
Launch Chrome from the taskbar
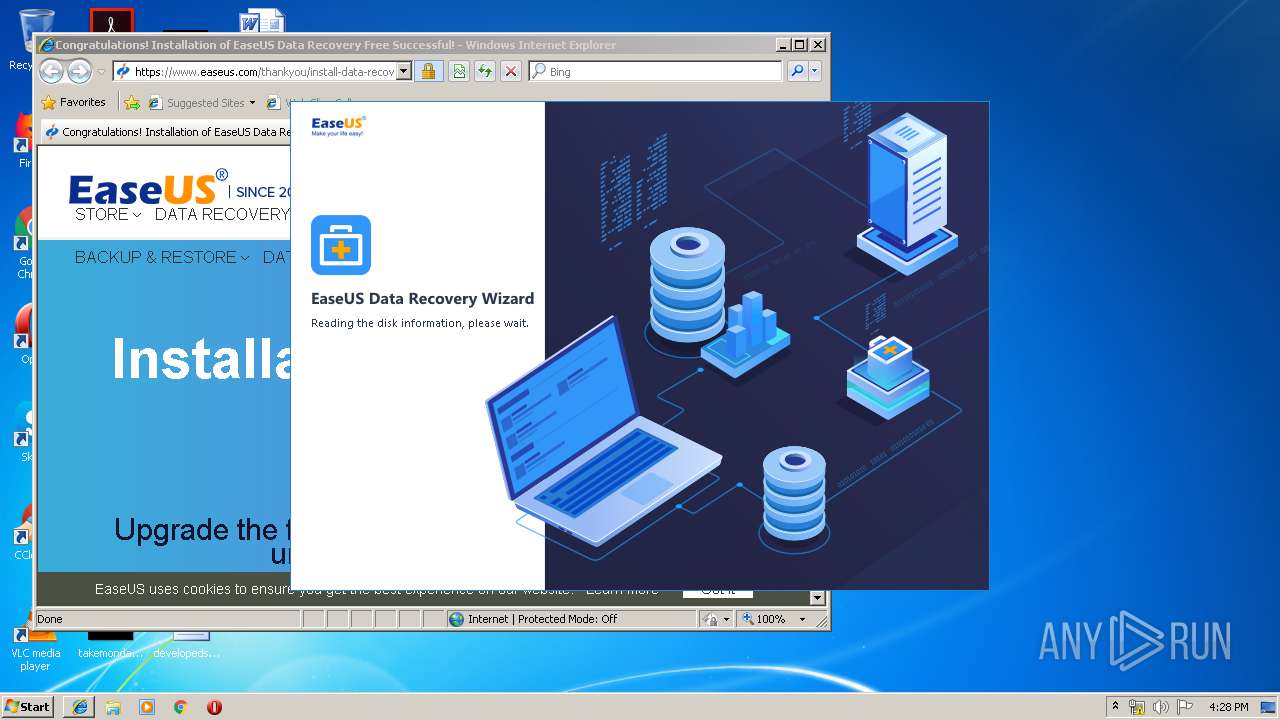pos(181,706)
